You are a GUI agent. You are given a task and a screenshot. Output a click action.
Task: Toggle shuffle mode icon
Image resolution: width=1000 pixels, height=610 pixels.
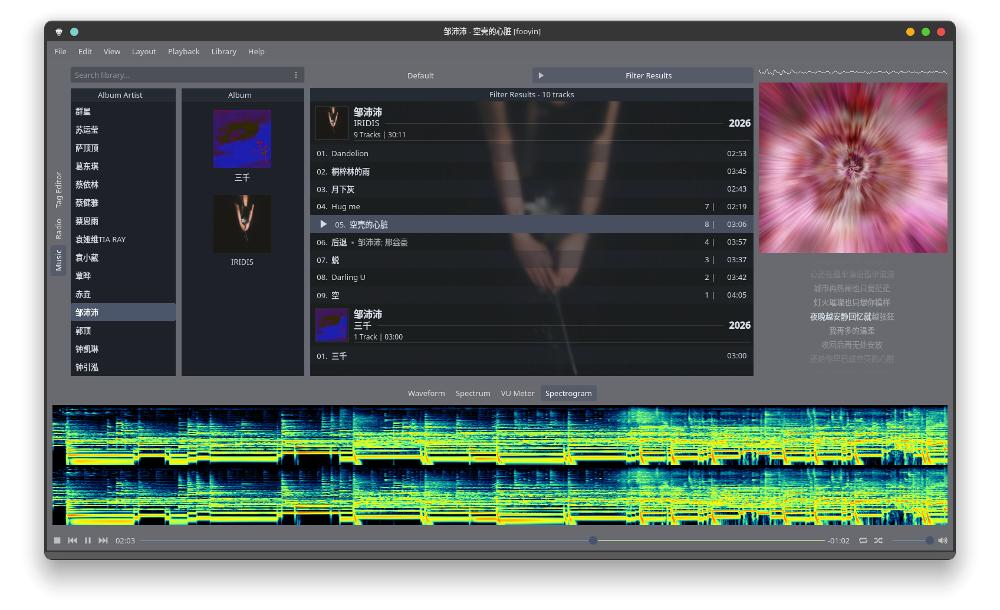[878, 540]
